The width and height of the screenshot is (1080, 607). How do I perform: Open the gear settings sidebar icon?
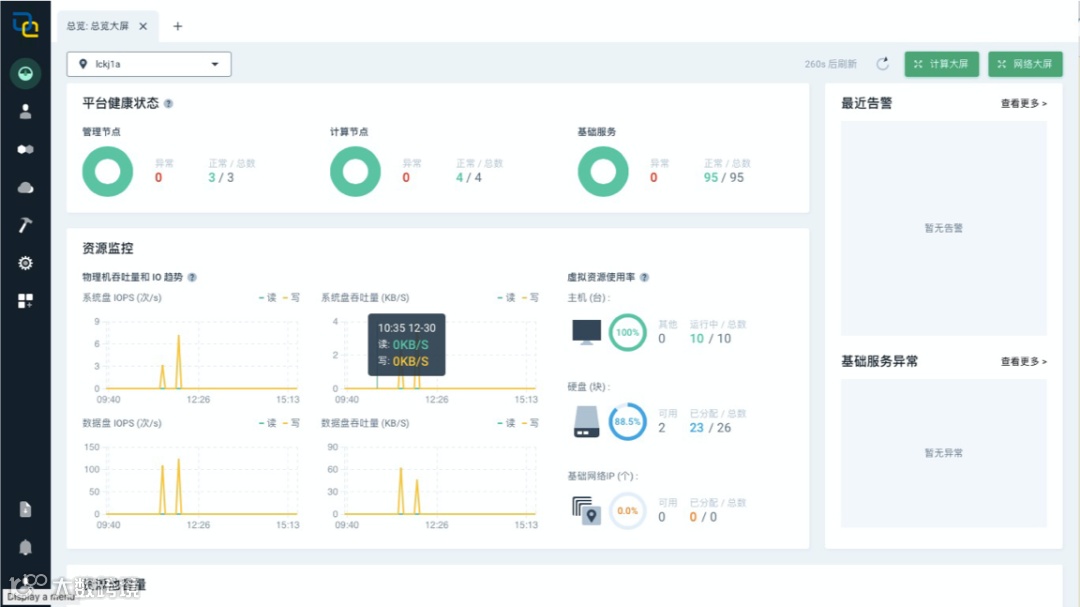(x=25, y=263)
